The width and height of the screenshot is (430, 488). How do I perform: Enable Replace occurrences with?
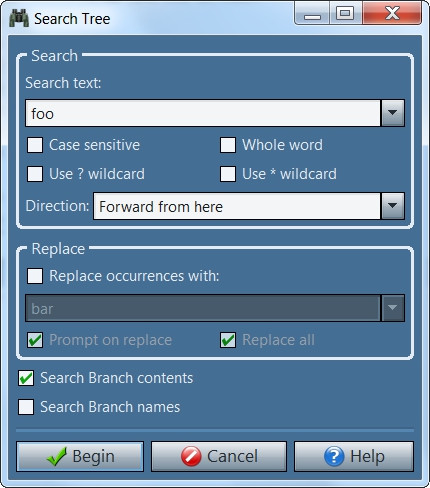35,276
